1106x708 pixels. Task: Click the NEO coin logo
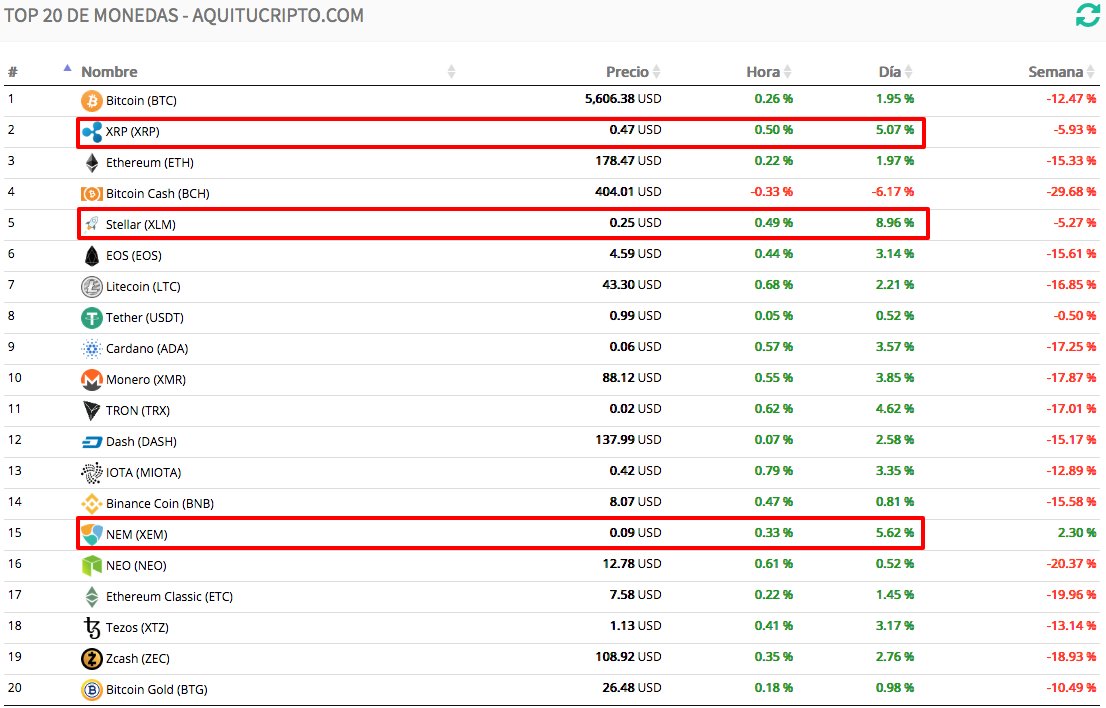tap(92, 566)
